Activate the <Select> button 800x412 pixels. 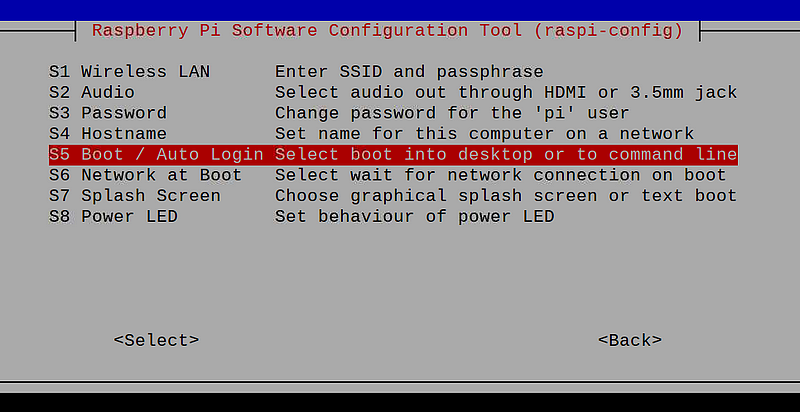pyautogui.click(x=156, y=340)
